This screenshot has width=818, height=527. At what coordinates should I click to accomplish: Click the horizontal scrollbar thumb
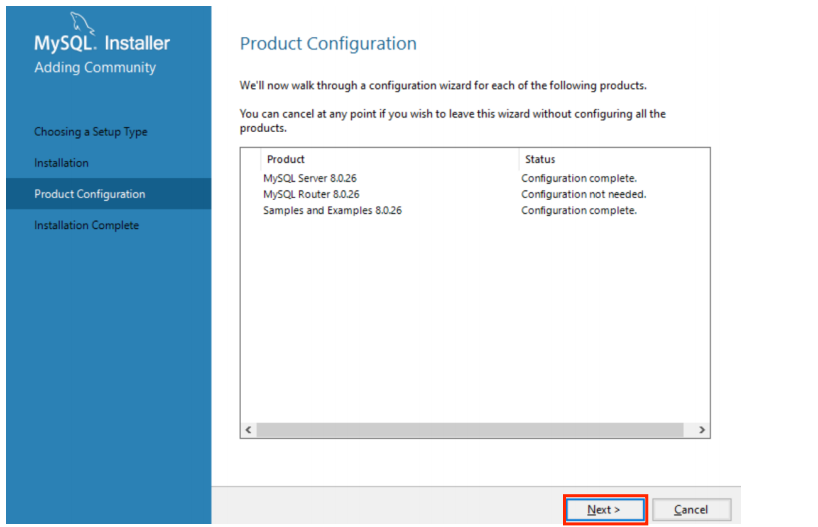pyautogui.click(x=470, y=429)
